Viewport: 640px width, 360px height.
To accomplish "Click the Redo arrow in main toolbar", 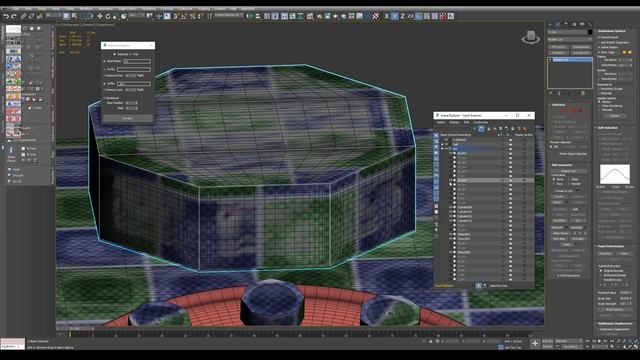I will tap(14, 16).
